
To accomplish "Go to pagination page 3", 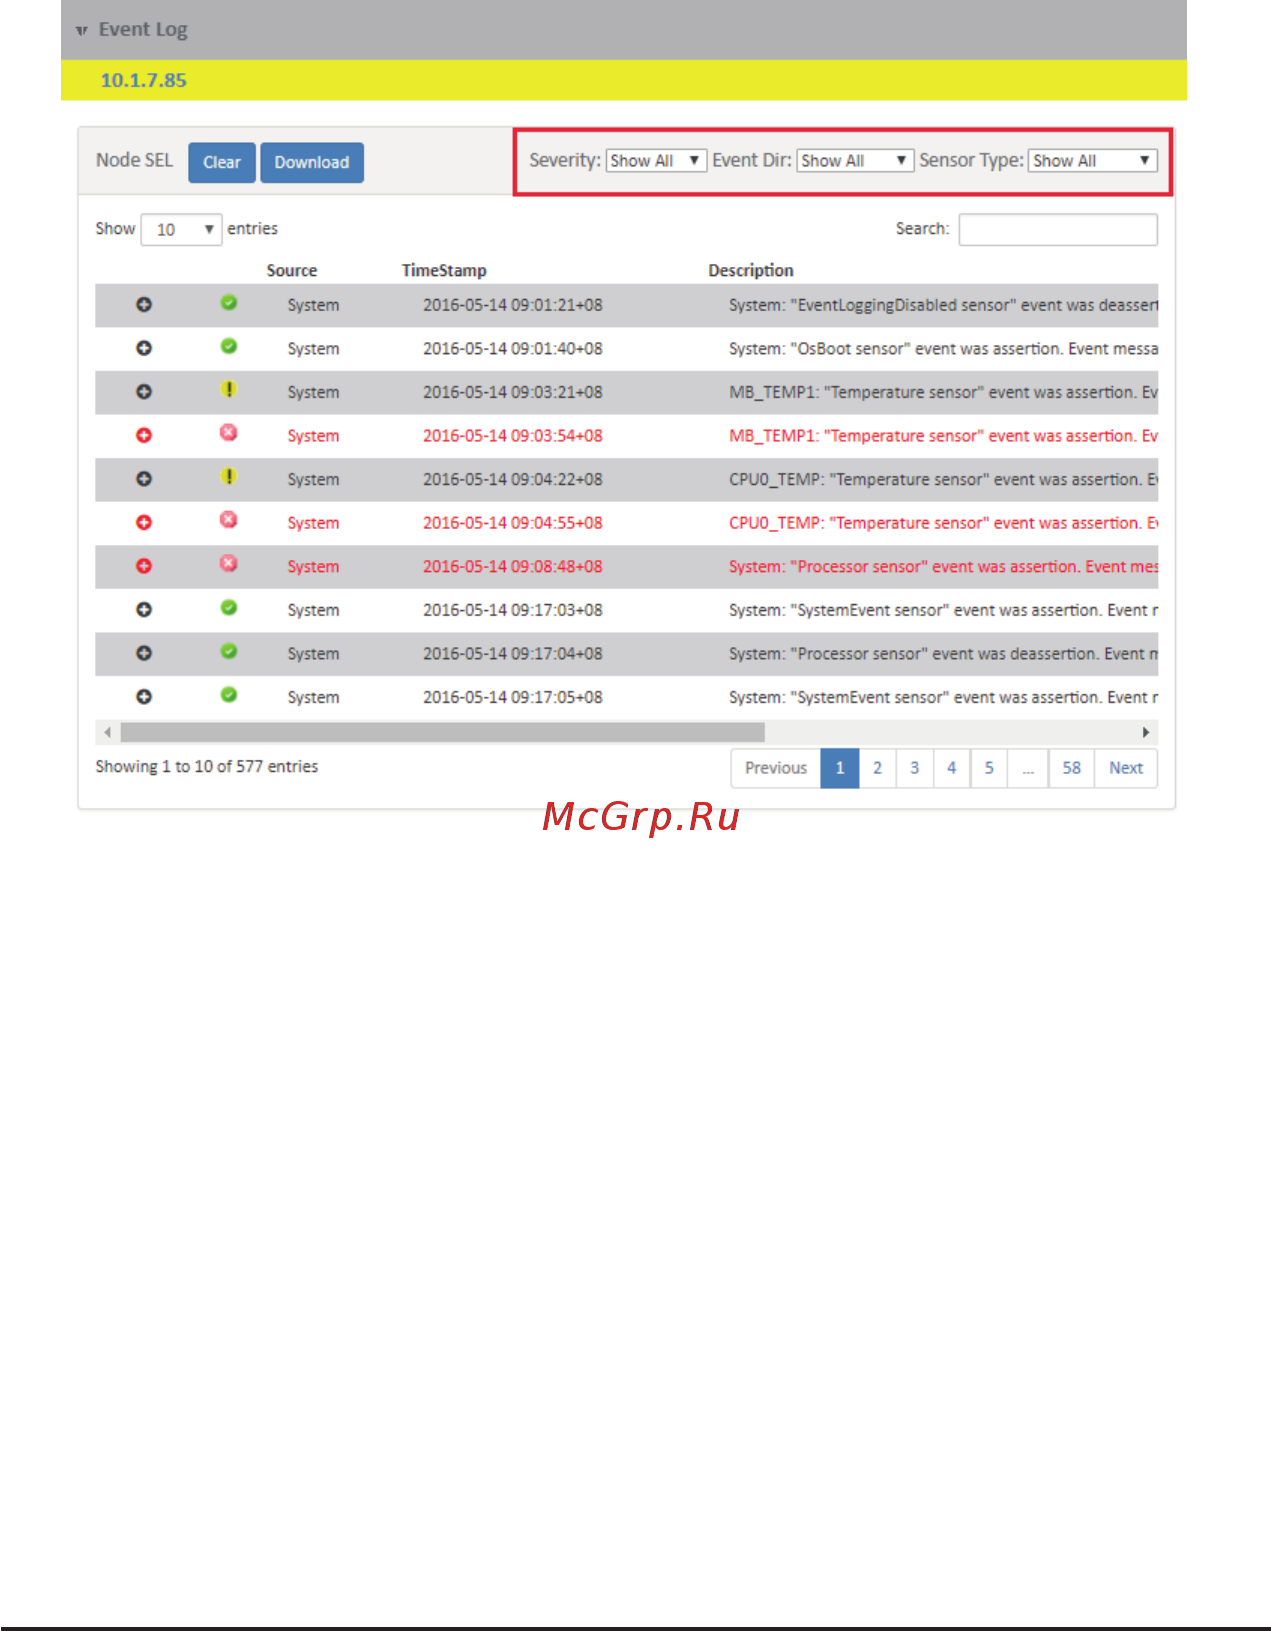I will point(914,768).
